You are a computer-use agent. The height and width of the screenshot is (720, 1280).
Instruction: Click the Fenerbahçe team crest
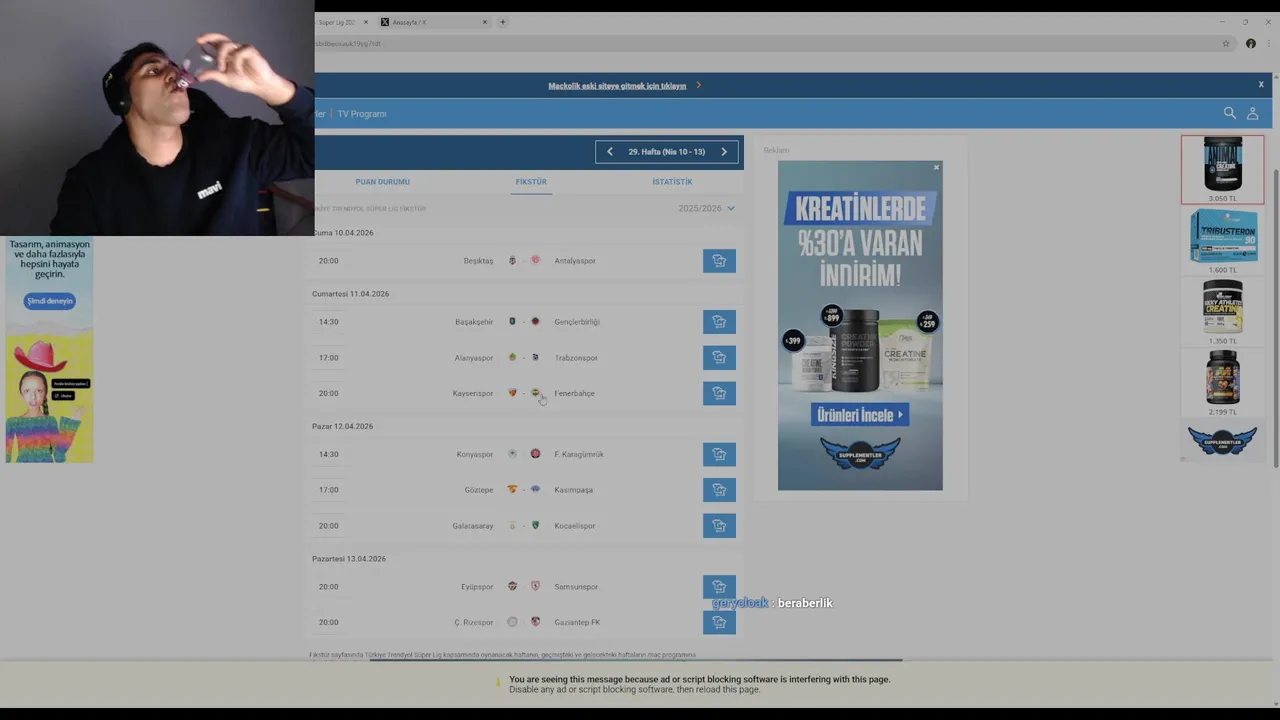(535, 393)
